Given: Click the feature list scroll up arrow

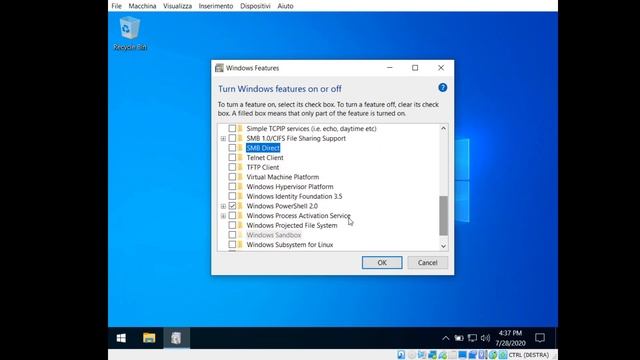Looking at the screenshot, I should (443, 128).
